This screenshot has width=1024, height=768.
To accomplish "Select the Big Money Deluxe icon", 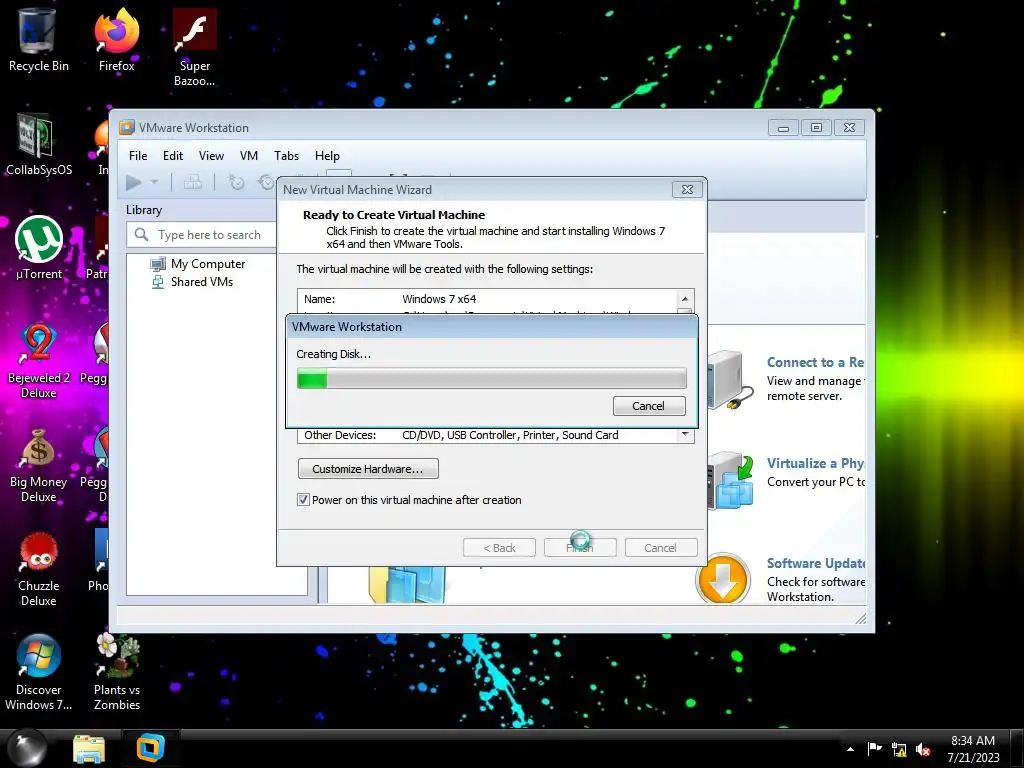I will point(39,464).
